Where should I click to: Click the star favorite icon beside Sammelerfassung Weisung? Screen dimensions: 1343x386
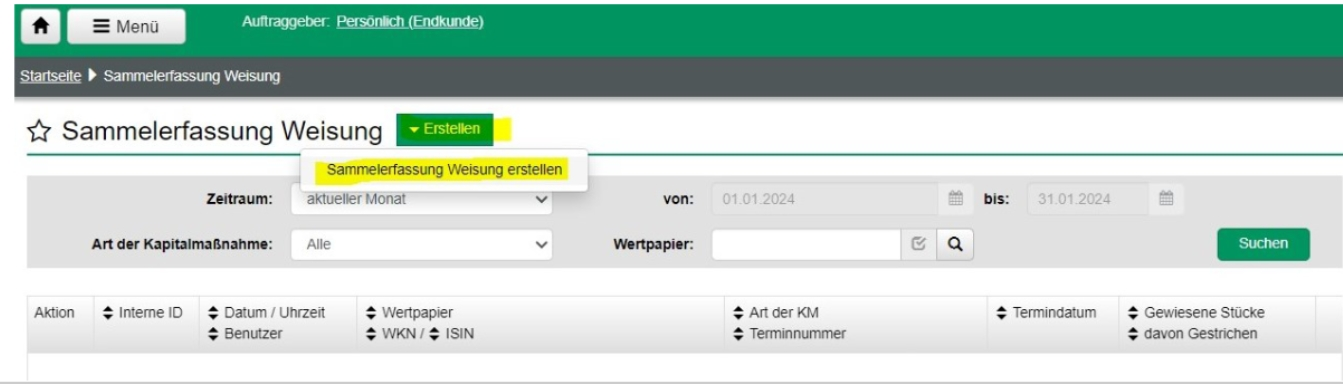click(37, 130)
